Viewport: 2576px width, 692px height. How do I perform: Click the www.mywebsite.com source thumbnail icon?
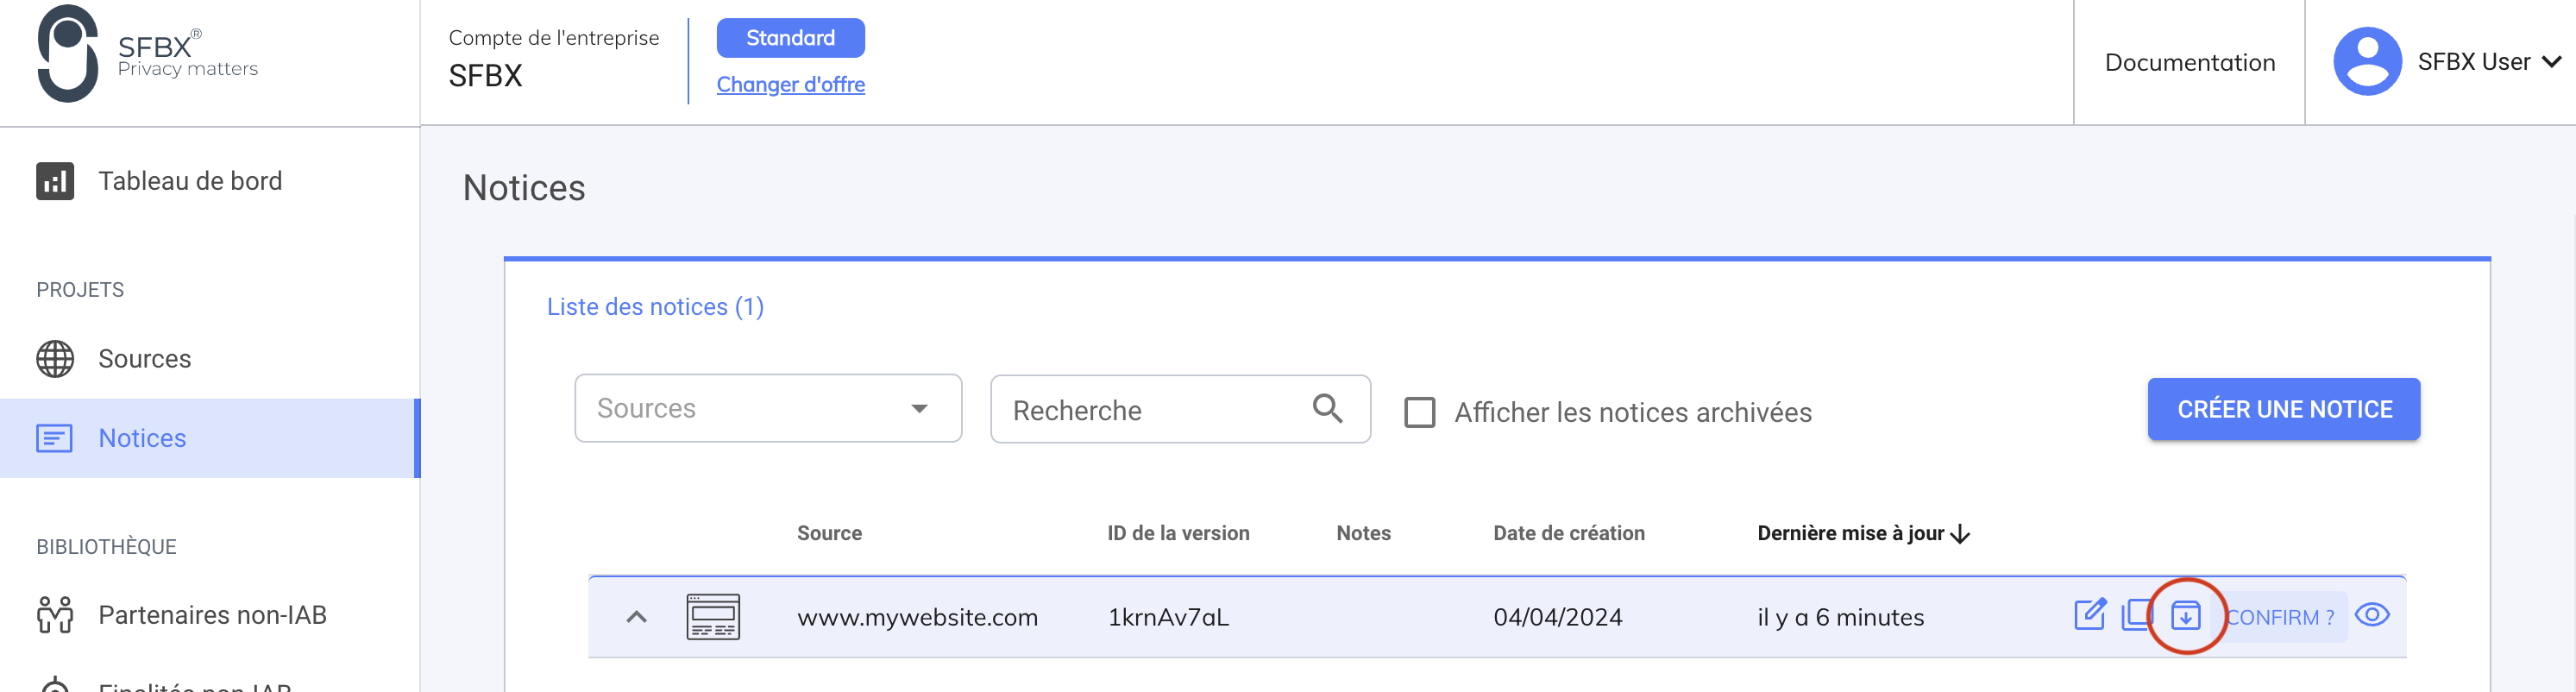click(x=712, y=616)
